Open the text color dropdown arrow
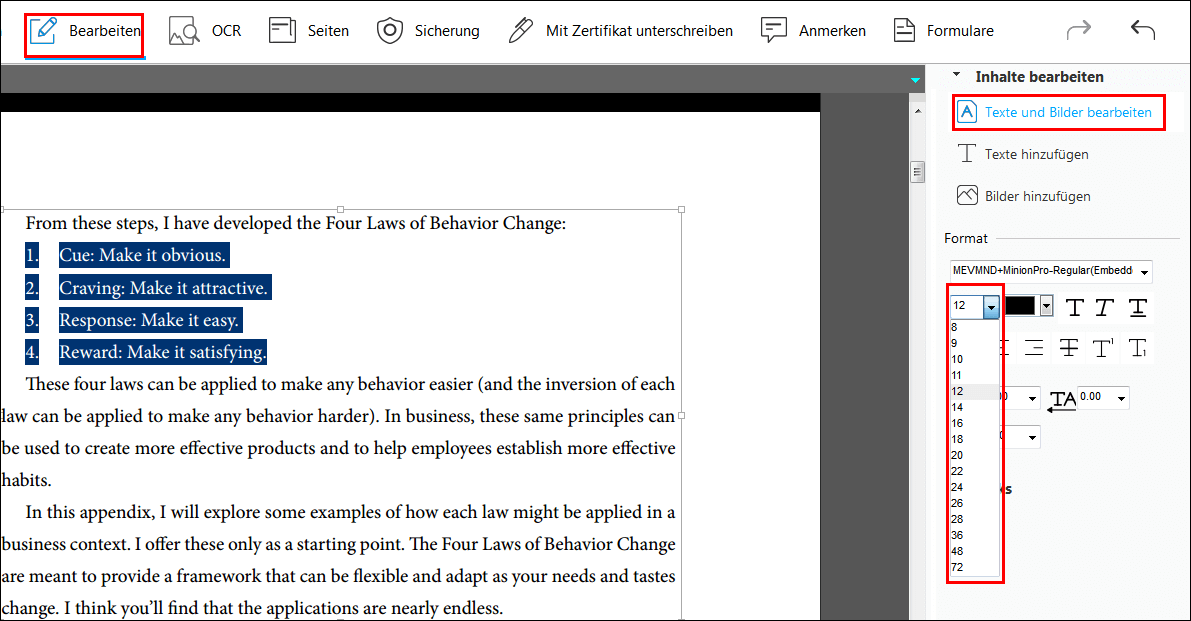1191x621 pixels. click(x=1047, y=306)
